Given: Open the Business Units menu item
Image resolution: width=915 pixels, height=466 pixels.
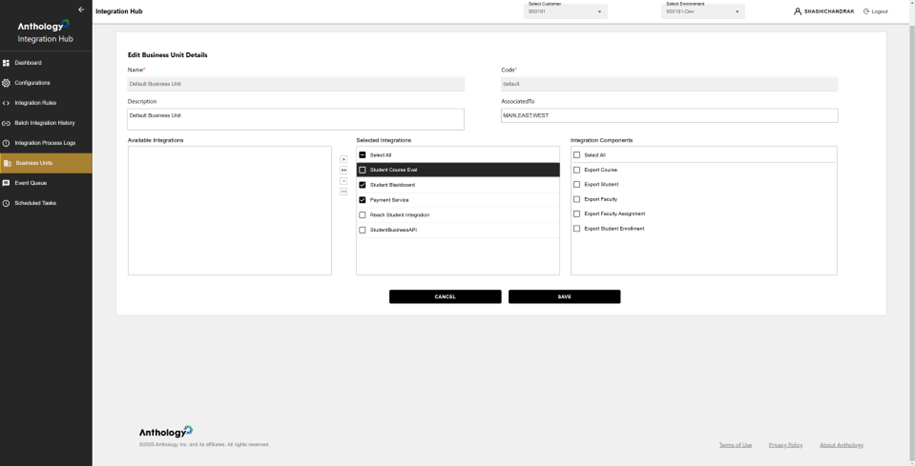Looking at the screenshot, I should (46, 163).
